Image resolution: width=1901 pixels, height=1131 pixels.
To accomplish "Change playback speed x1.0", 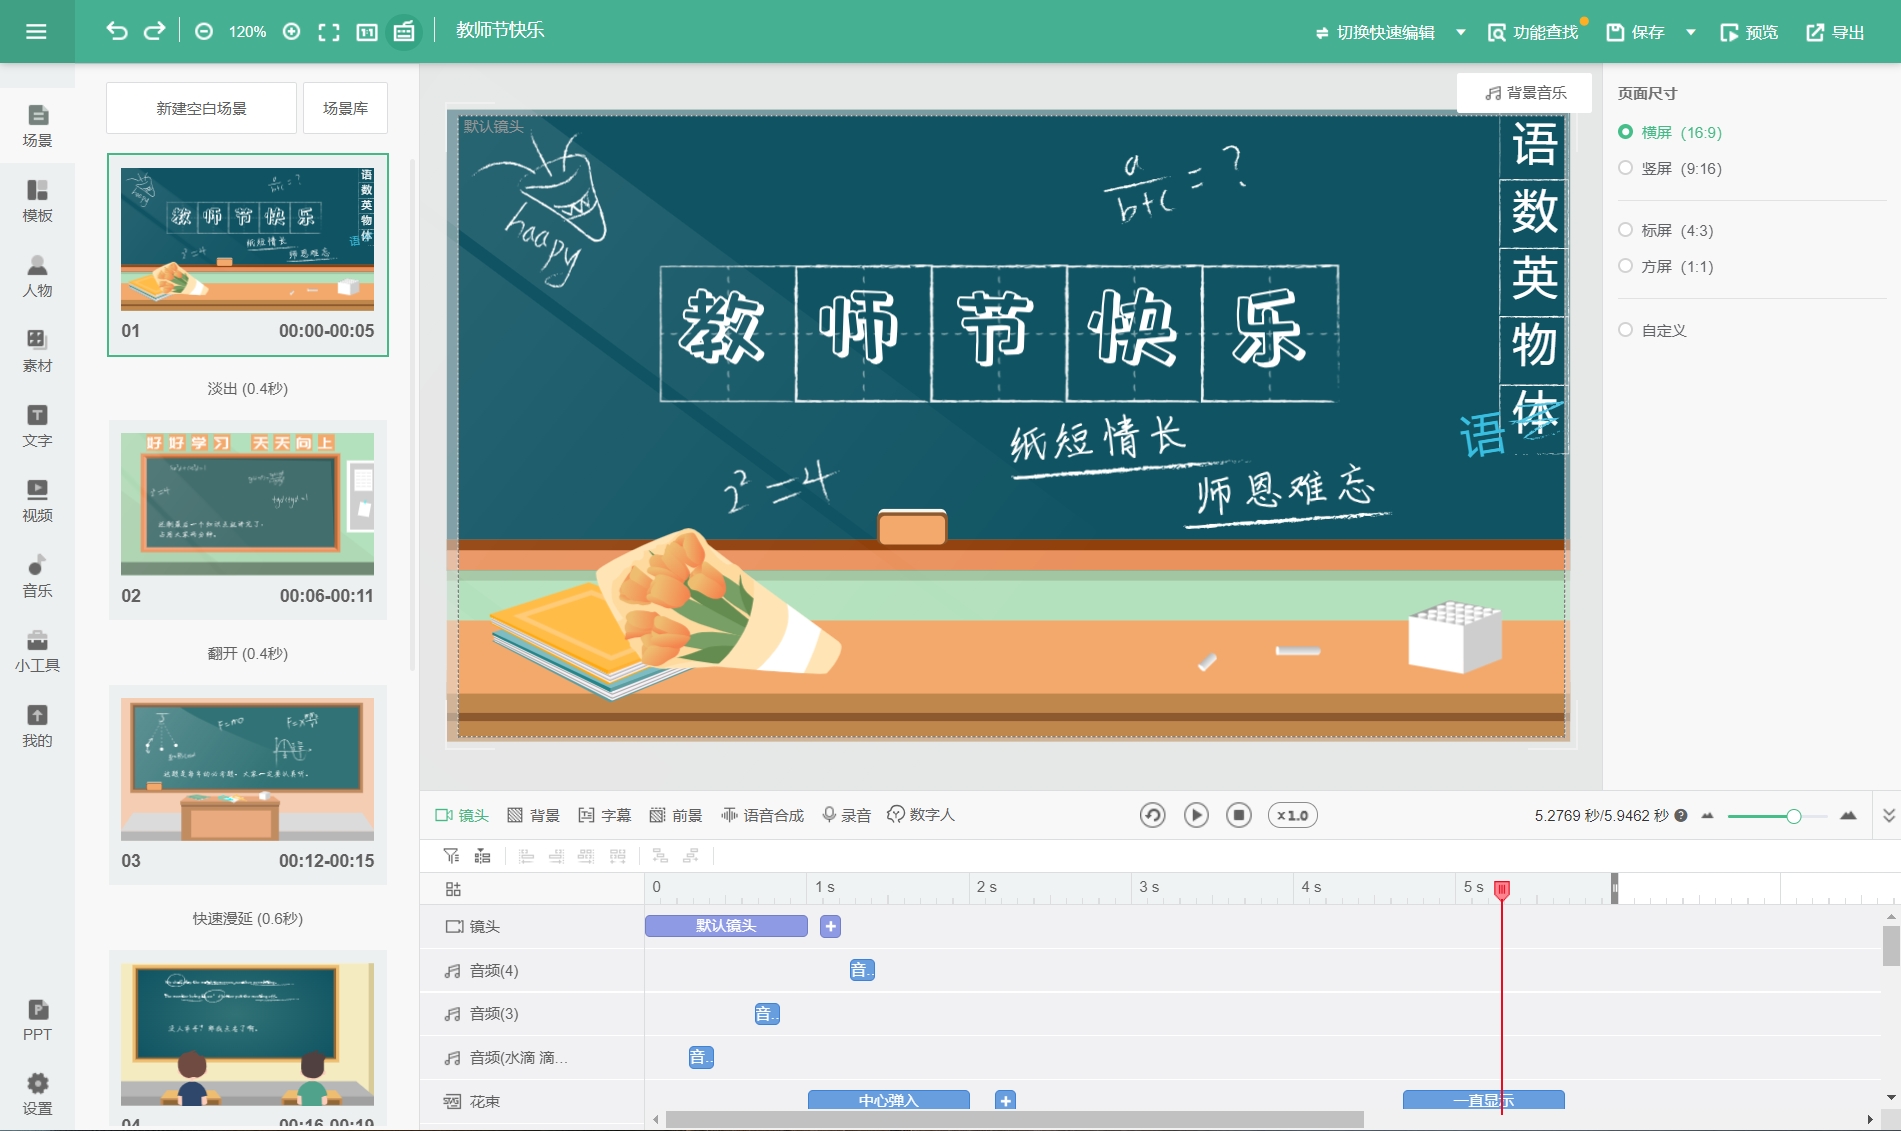I will (1292, 815).
